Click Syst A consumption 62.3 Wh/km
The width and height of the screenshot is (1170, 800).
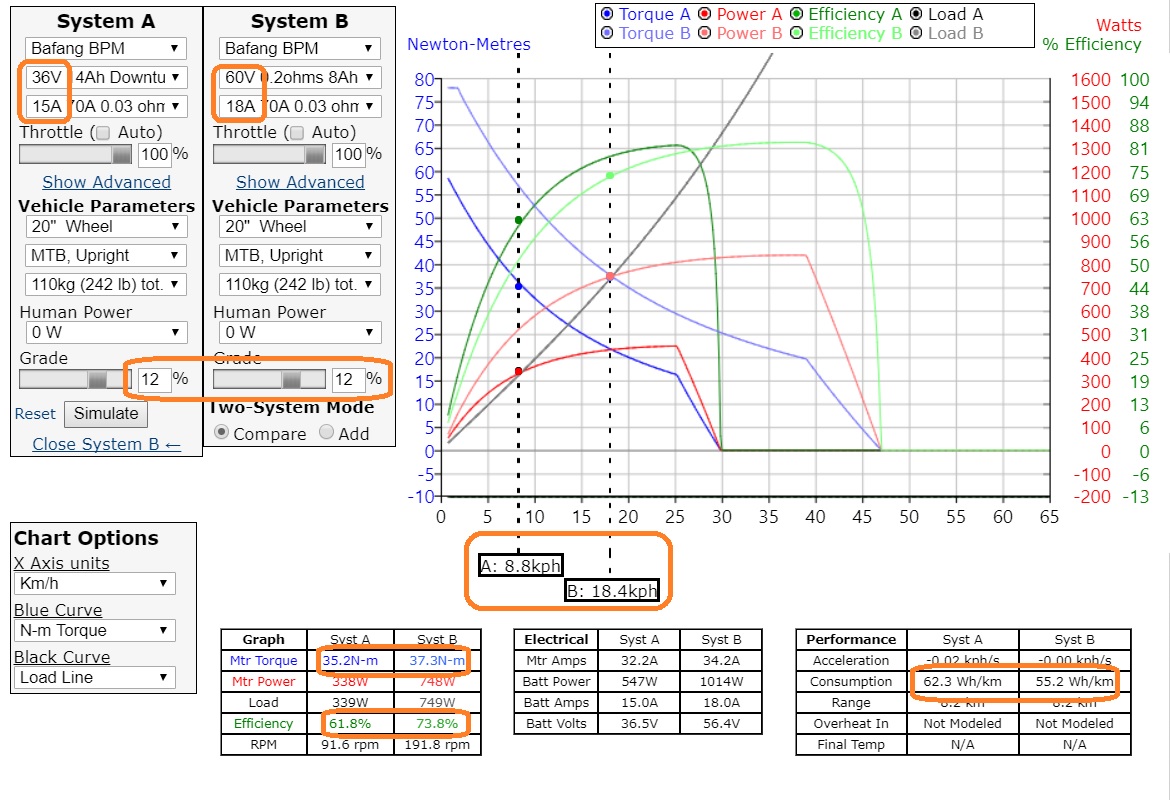point(963,681)
